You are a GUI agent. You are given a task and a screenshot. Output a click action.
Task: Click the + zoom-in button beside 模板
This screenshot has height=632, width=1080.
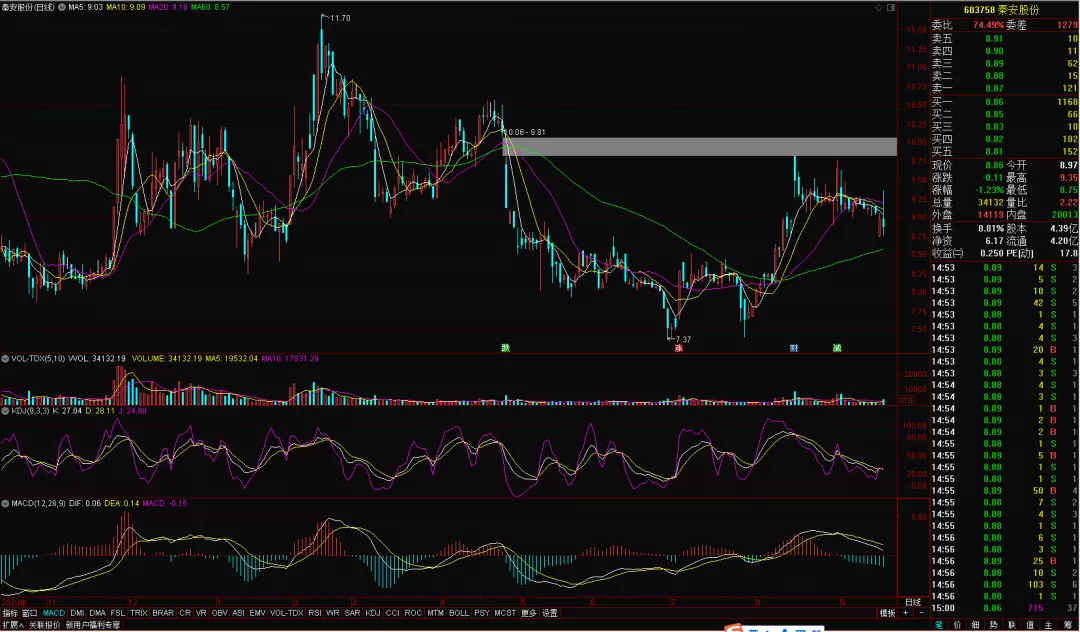click(906, 613)
